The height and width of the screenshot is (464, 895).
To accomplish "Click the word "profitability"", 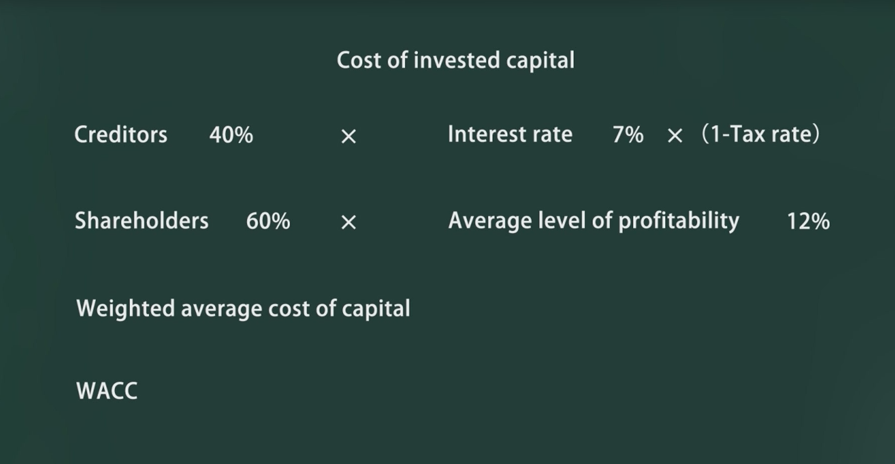I will click(678, 221).
